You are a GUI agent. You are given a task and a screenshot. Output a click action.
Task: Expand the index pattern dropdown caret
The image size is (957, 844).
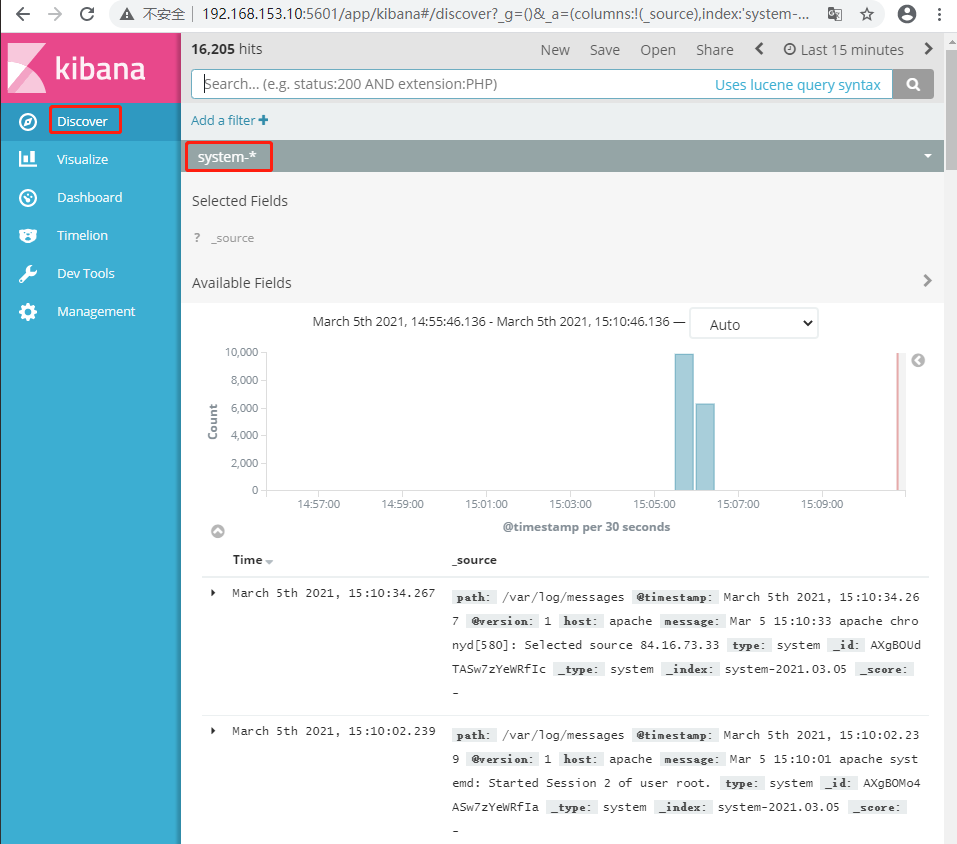tap(928, 156)
